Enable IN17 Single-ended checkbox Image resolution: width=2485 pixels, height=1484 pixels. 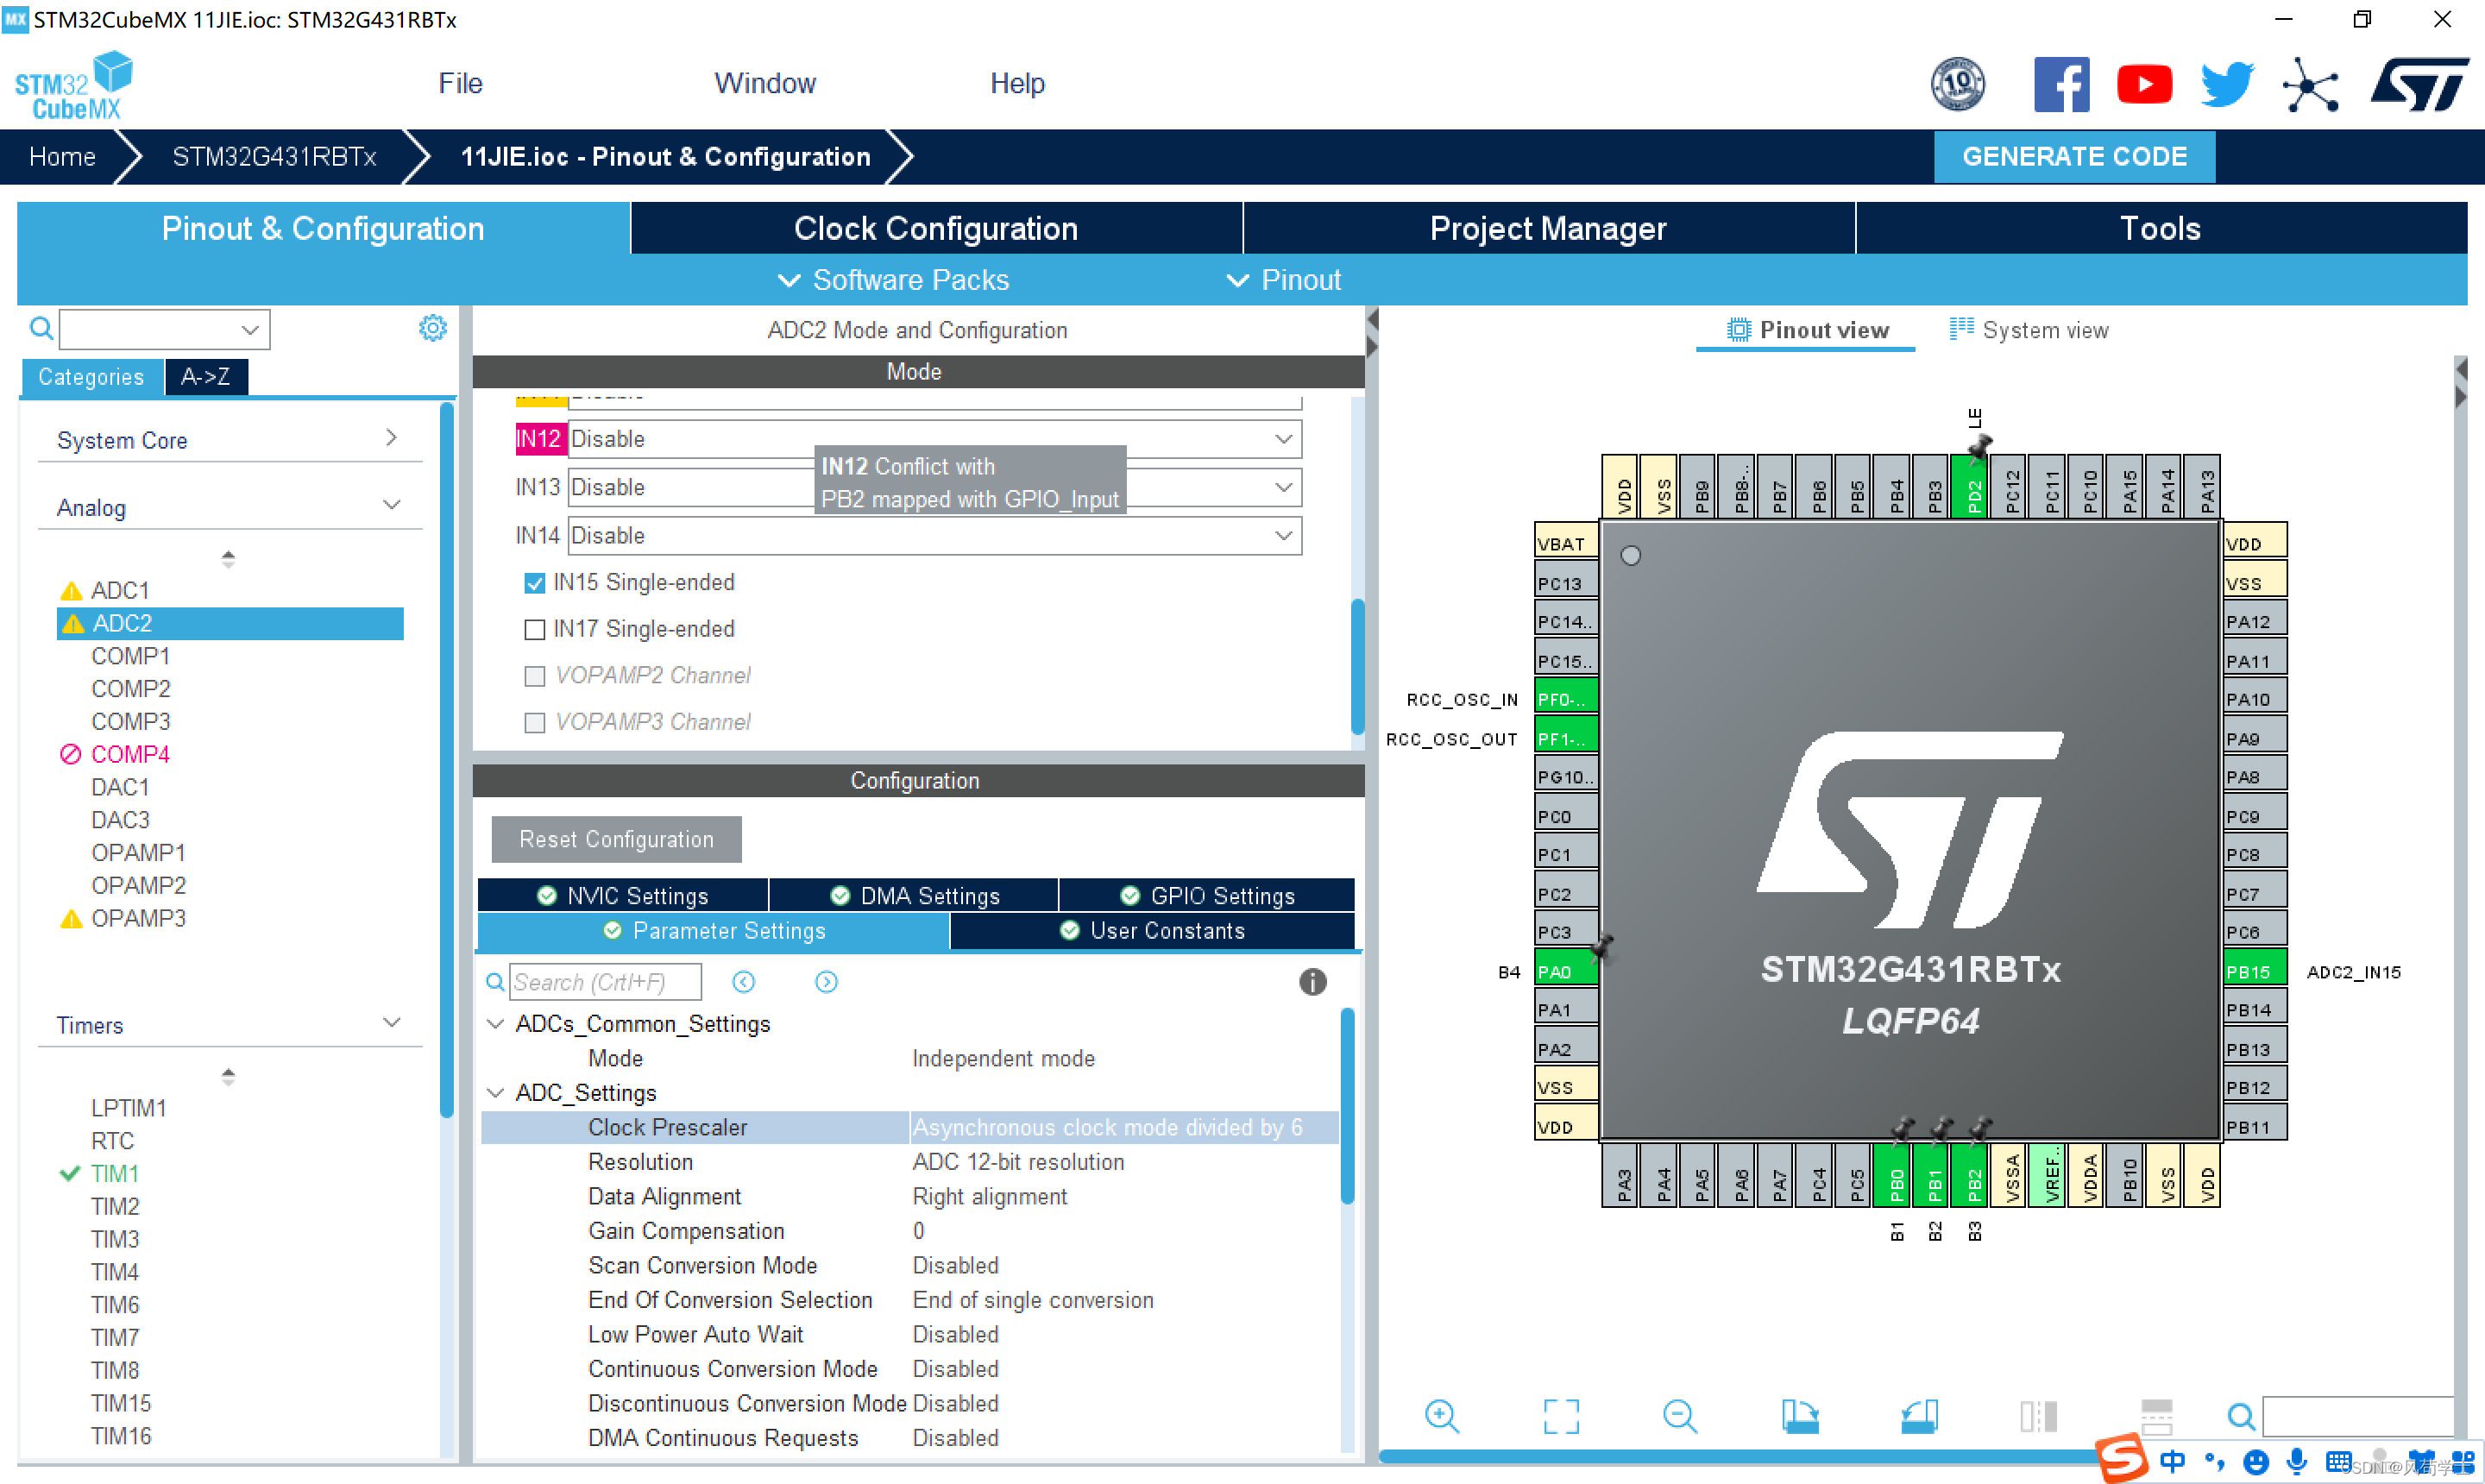(535, 630)
